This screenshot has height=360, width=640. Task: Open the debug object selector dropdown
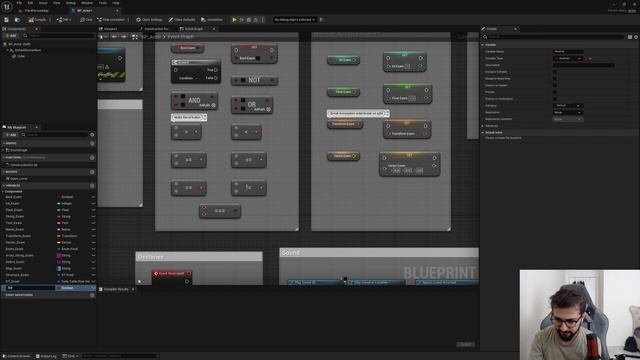point(295,20)
